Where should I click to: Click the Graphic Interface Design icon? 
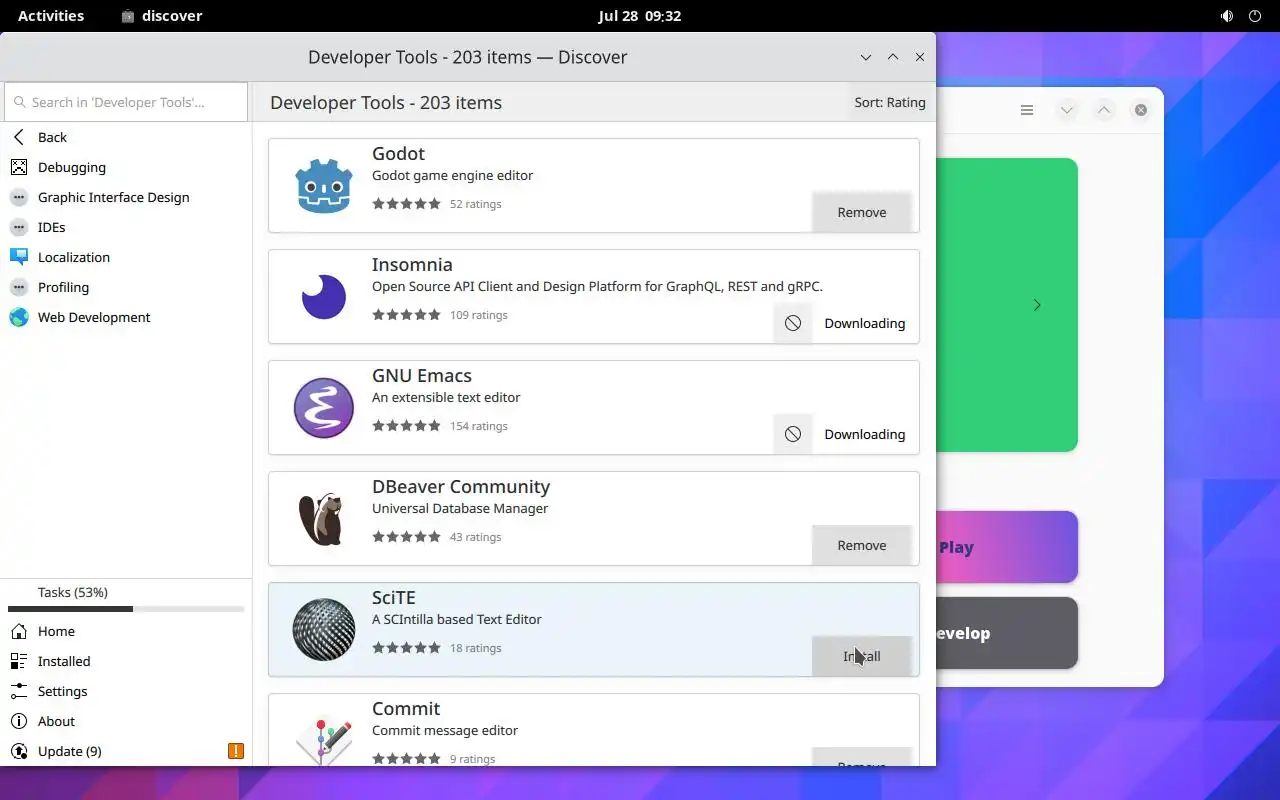[19, 197]
